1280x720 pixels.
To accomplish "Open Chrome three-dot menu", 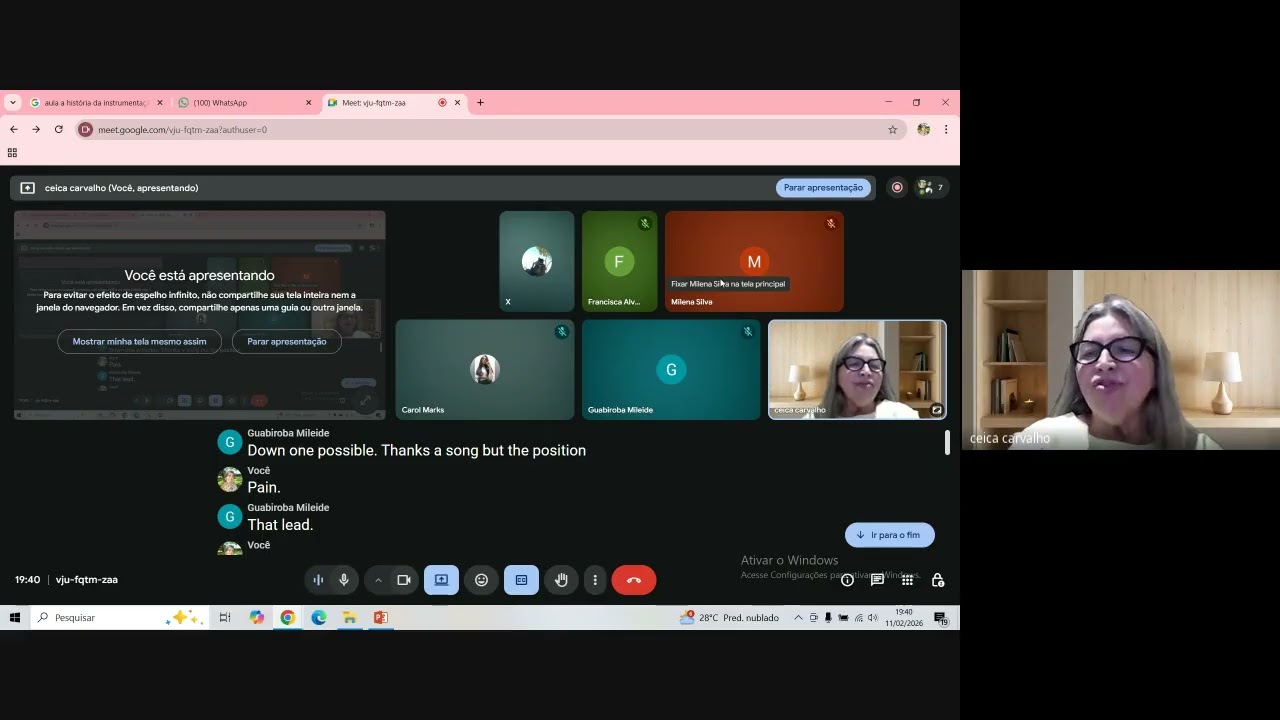I will pos(945,129).
